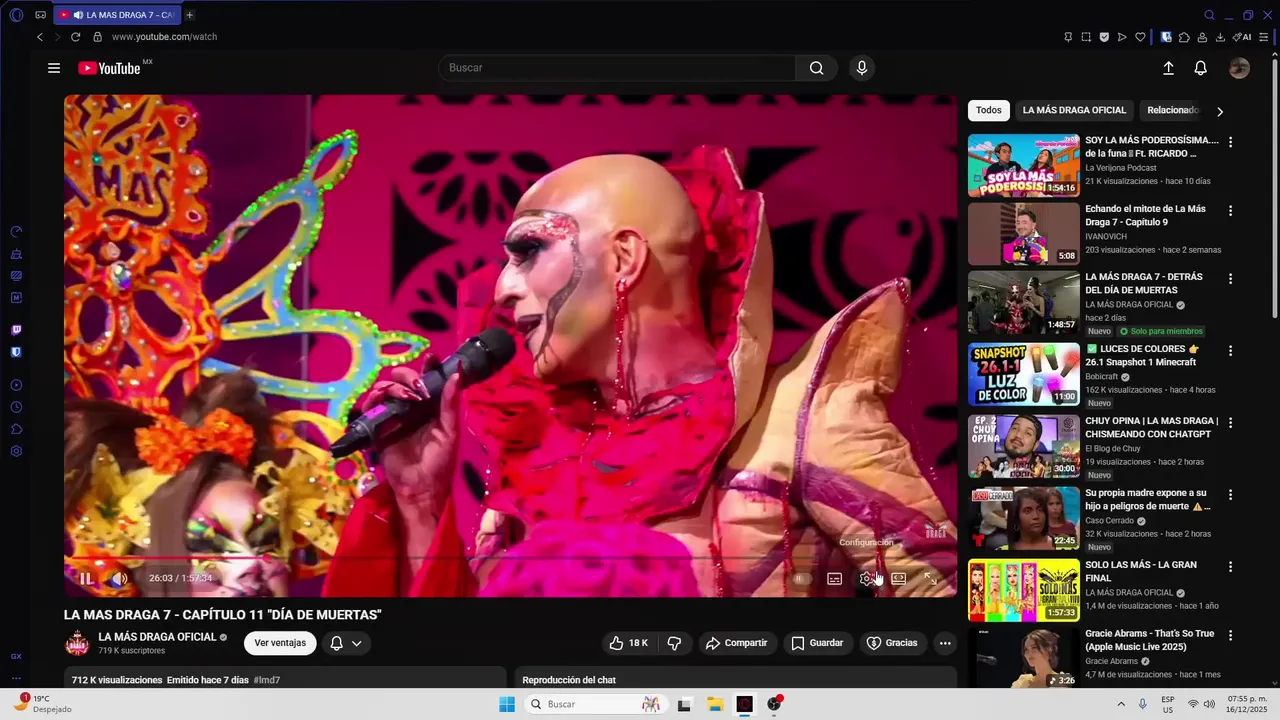Save the video with Guardar
Viewport: 1280px width, 720px height.
[817, 643]
